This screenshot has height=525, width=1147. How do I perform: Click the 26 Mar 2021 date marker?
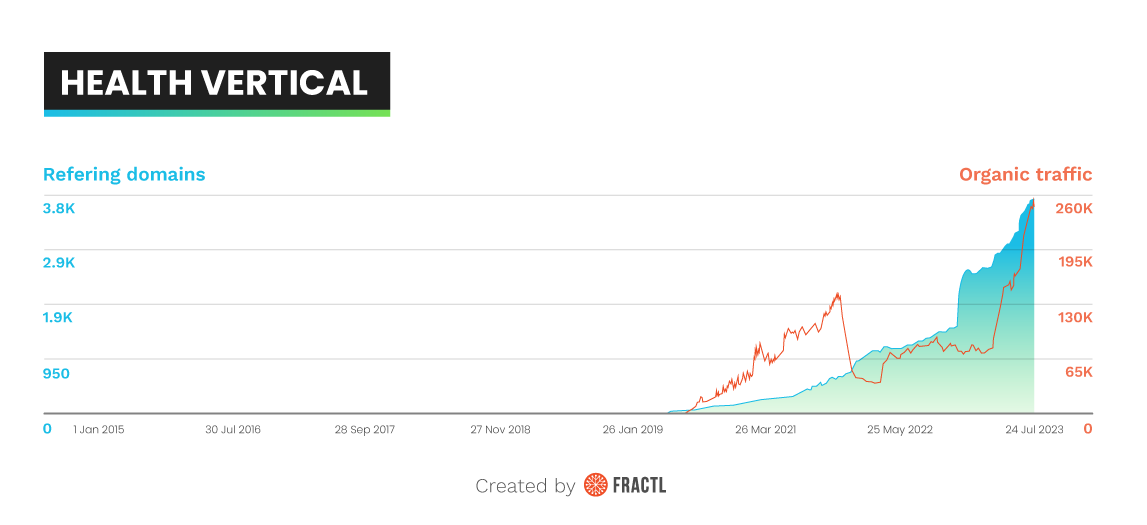[766, 429]
